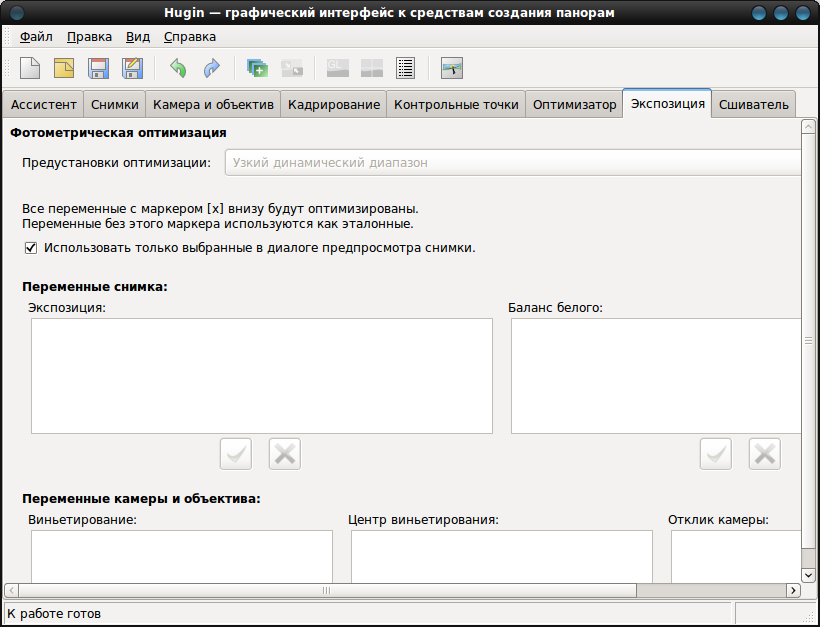Click the landscape picture icon in the toolbar
820x627 pixels.
coord(452,68)
